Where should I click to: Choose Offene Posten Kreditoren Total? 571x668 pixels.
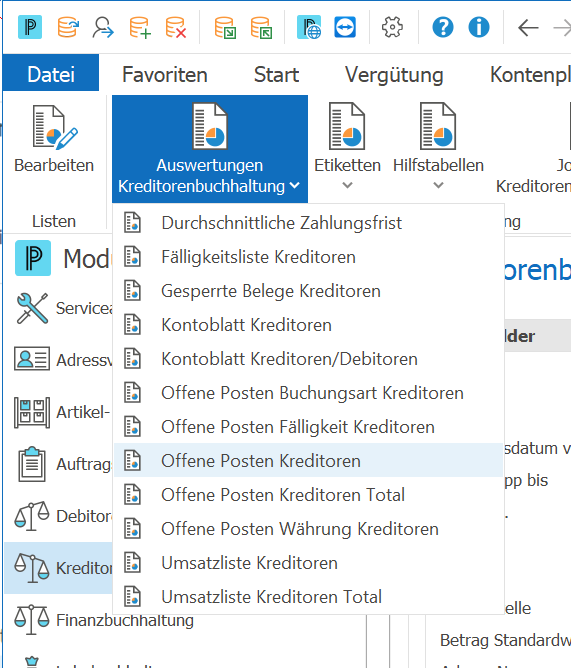coord(309,495)
